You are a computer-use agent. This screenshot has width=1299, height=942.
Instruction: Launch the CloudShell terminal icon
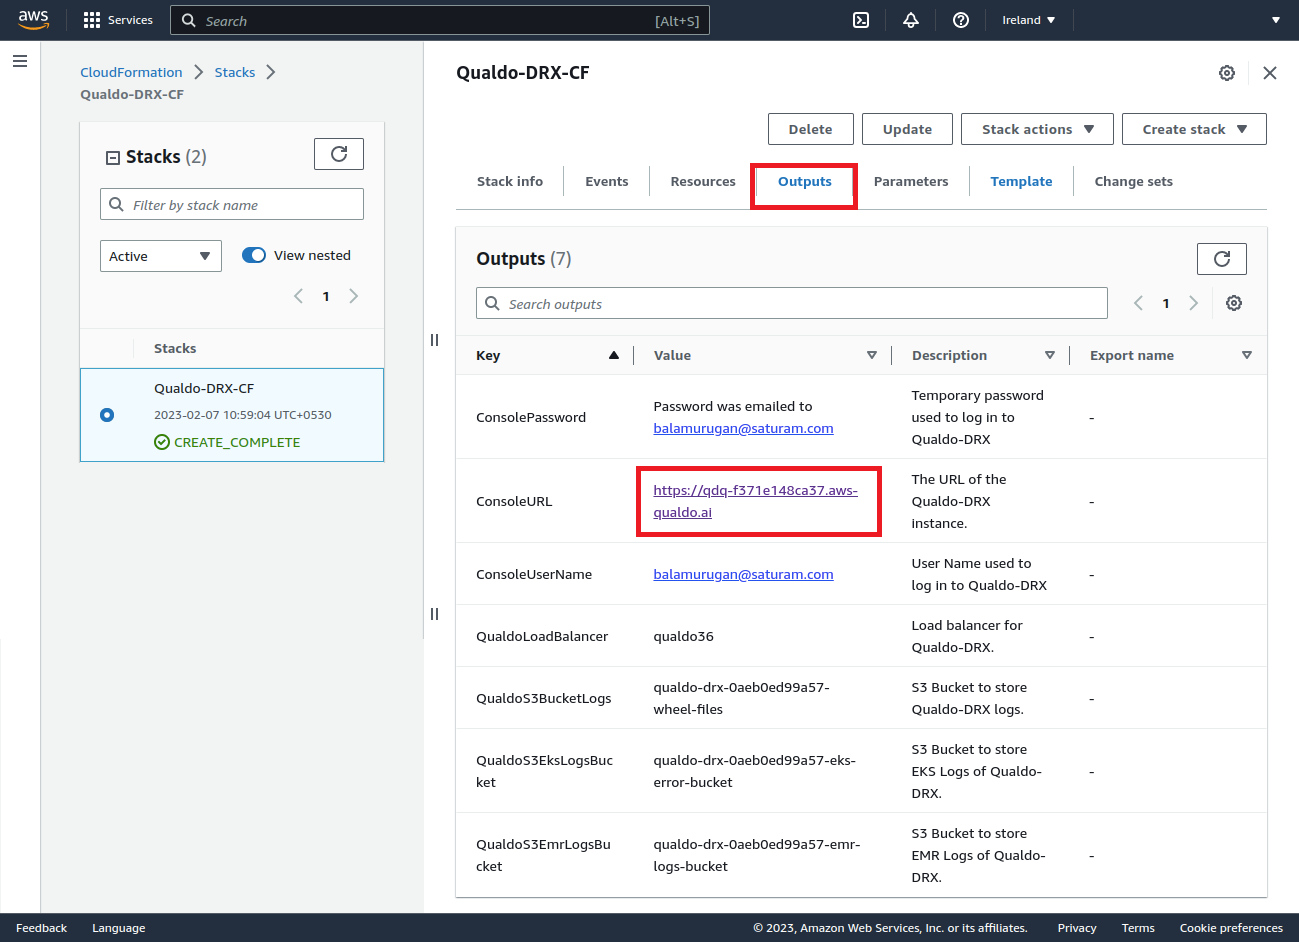coord(861,20)
